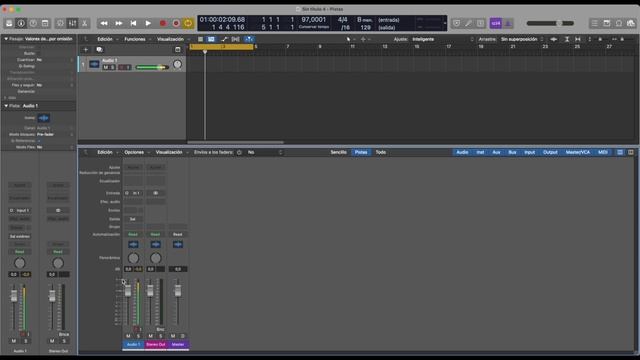Toggle the Aux channel filter button
The image size is (640, 360).
(x=496, y=152)
